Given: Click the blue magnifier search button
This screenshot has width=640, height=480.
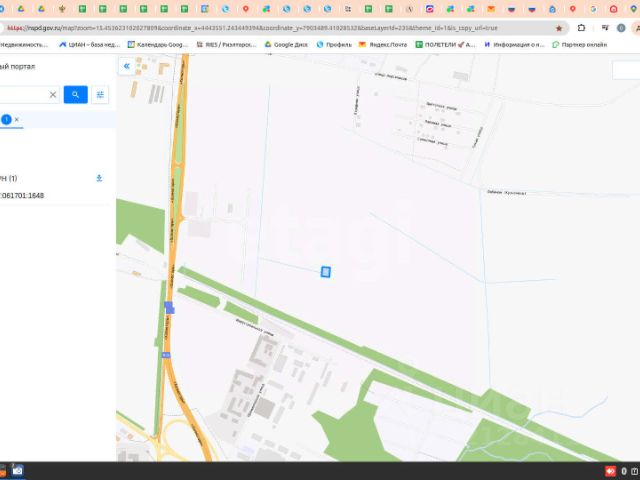Looking at the screenshot, I should pos(76,95).
